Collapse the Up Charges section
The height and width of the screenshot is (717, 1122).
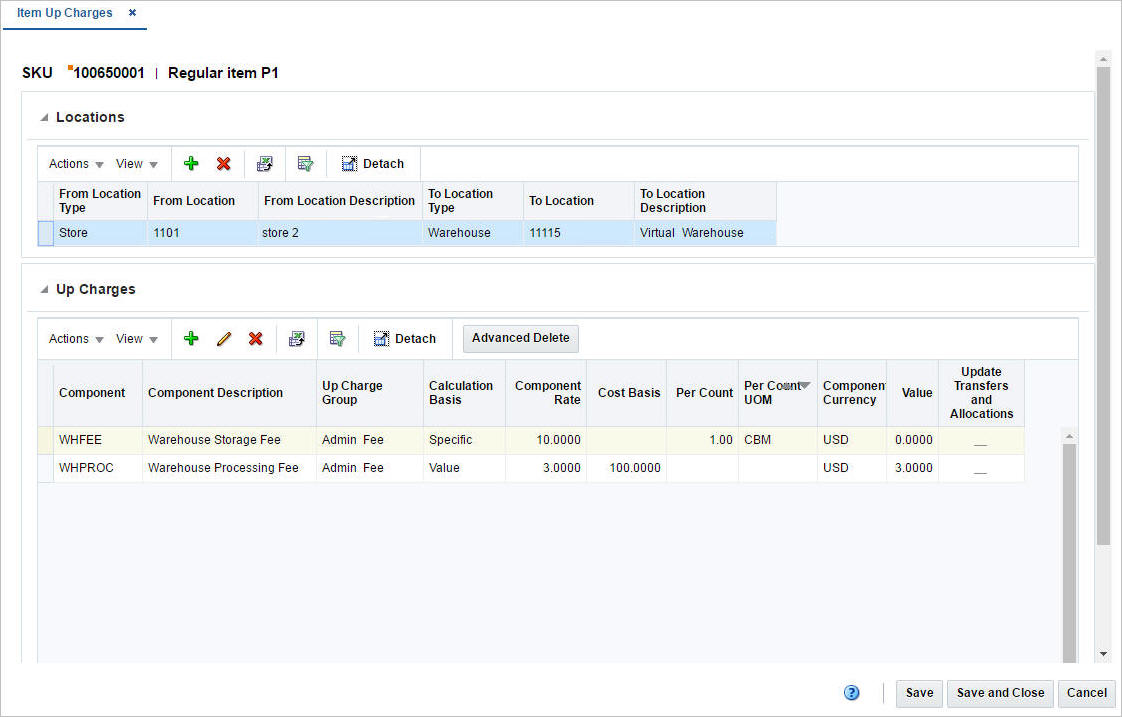coord(43,290)
